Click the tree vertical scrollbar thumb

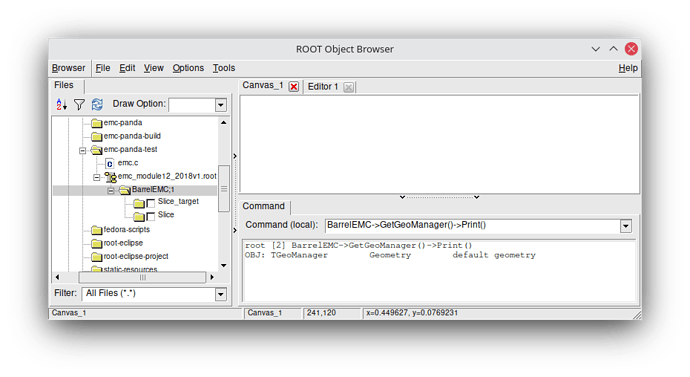[x=224, y=189]
